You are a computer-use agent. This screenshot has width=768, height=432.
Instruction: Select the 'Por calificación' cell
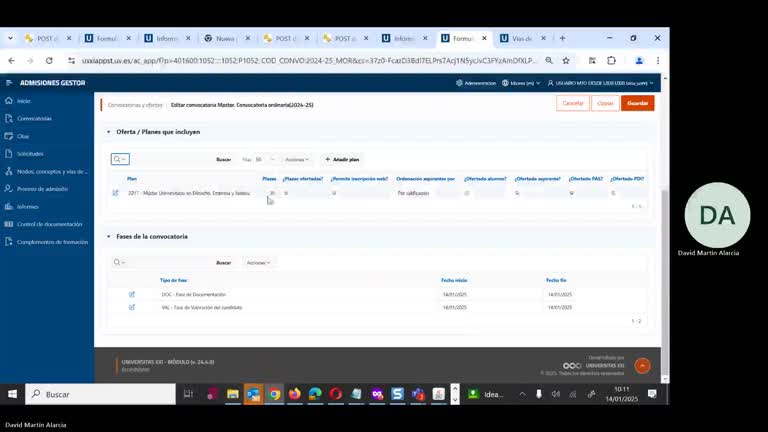click(413, 193)
